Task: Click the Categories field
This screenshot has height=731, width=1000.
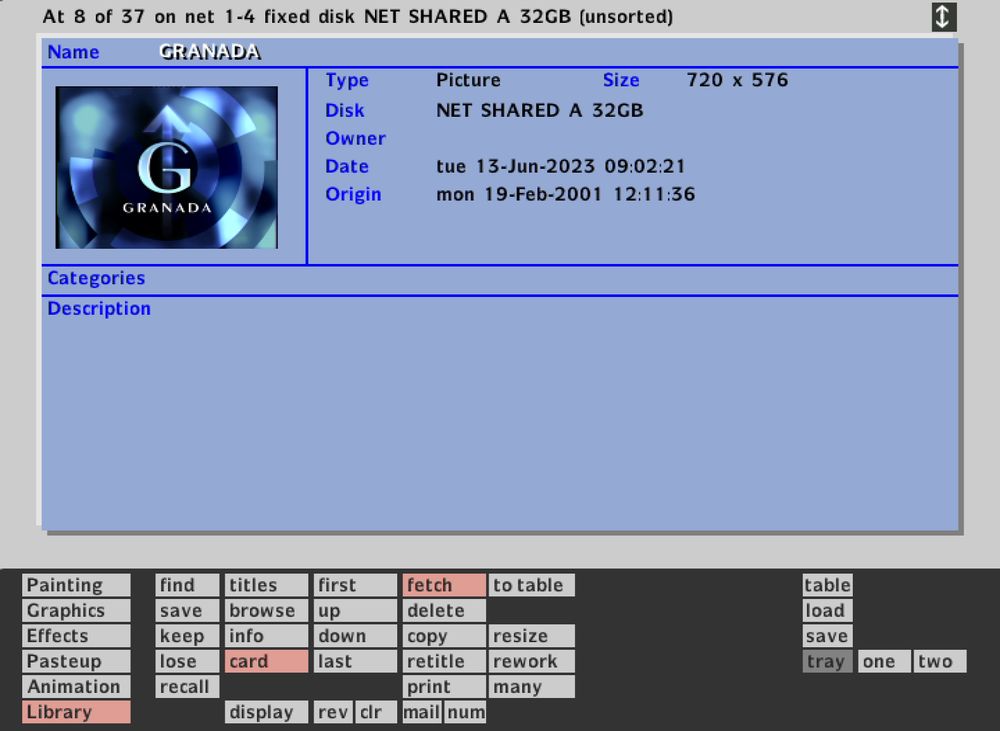Action: pos(500,279)
